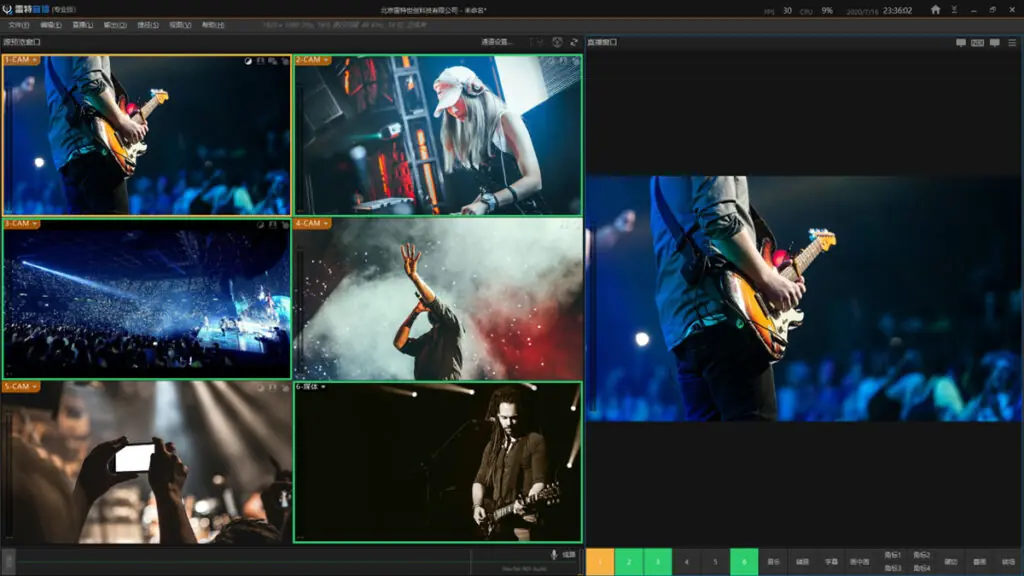The height and width of the screenshot is (576, 1024).
Task: Expand the 4-CAM source dropdown label
Action: (x=312, y=223)
